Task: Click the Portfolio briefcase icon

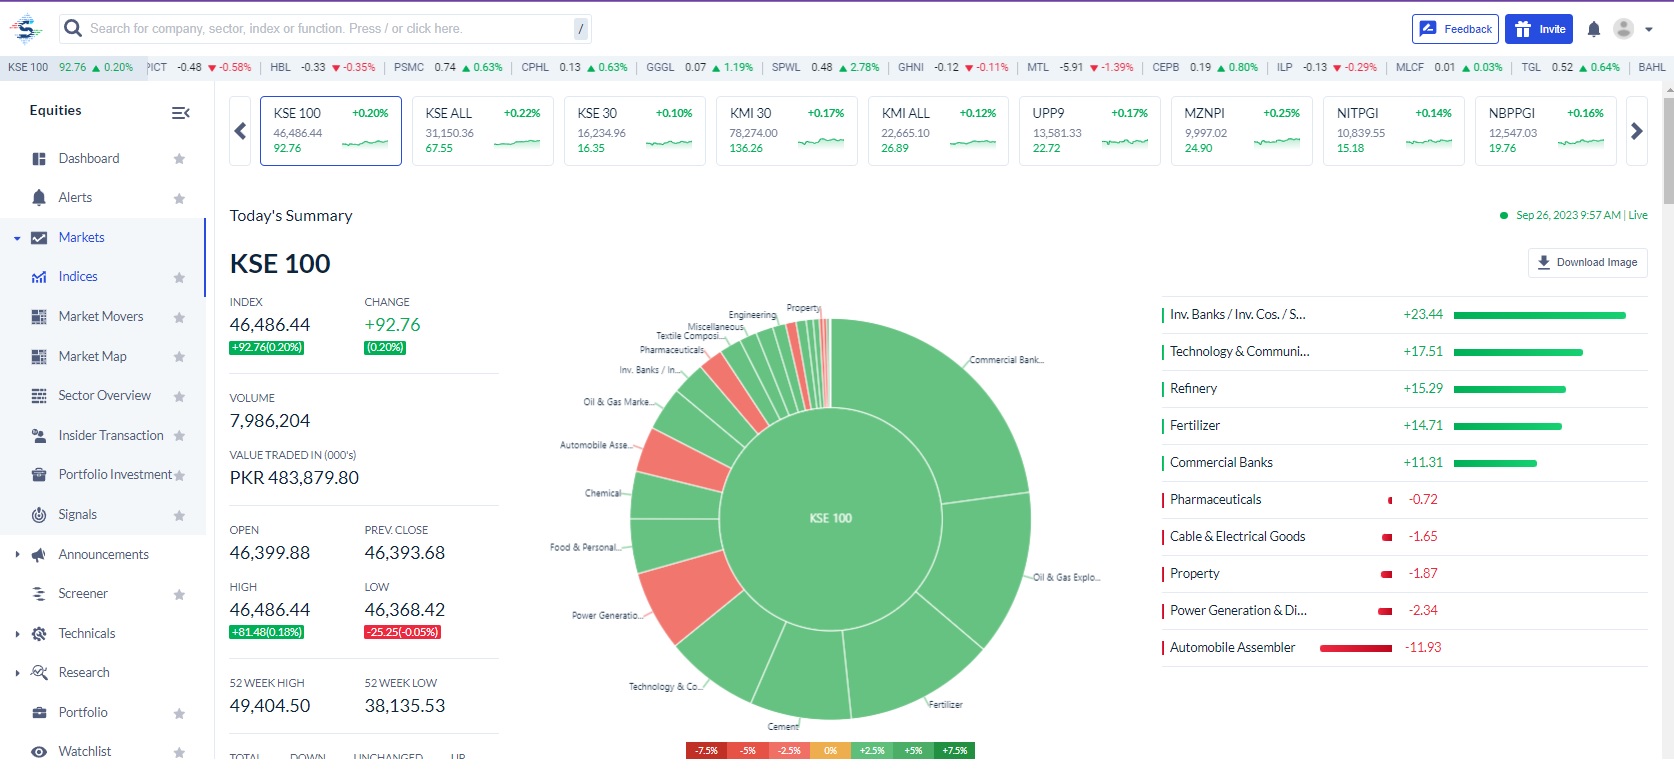Action: click(39, 713)
